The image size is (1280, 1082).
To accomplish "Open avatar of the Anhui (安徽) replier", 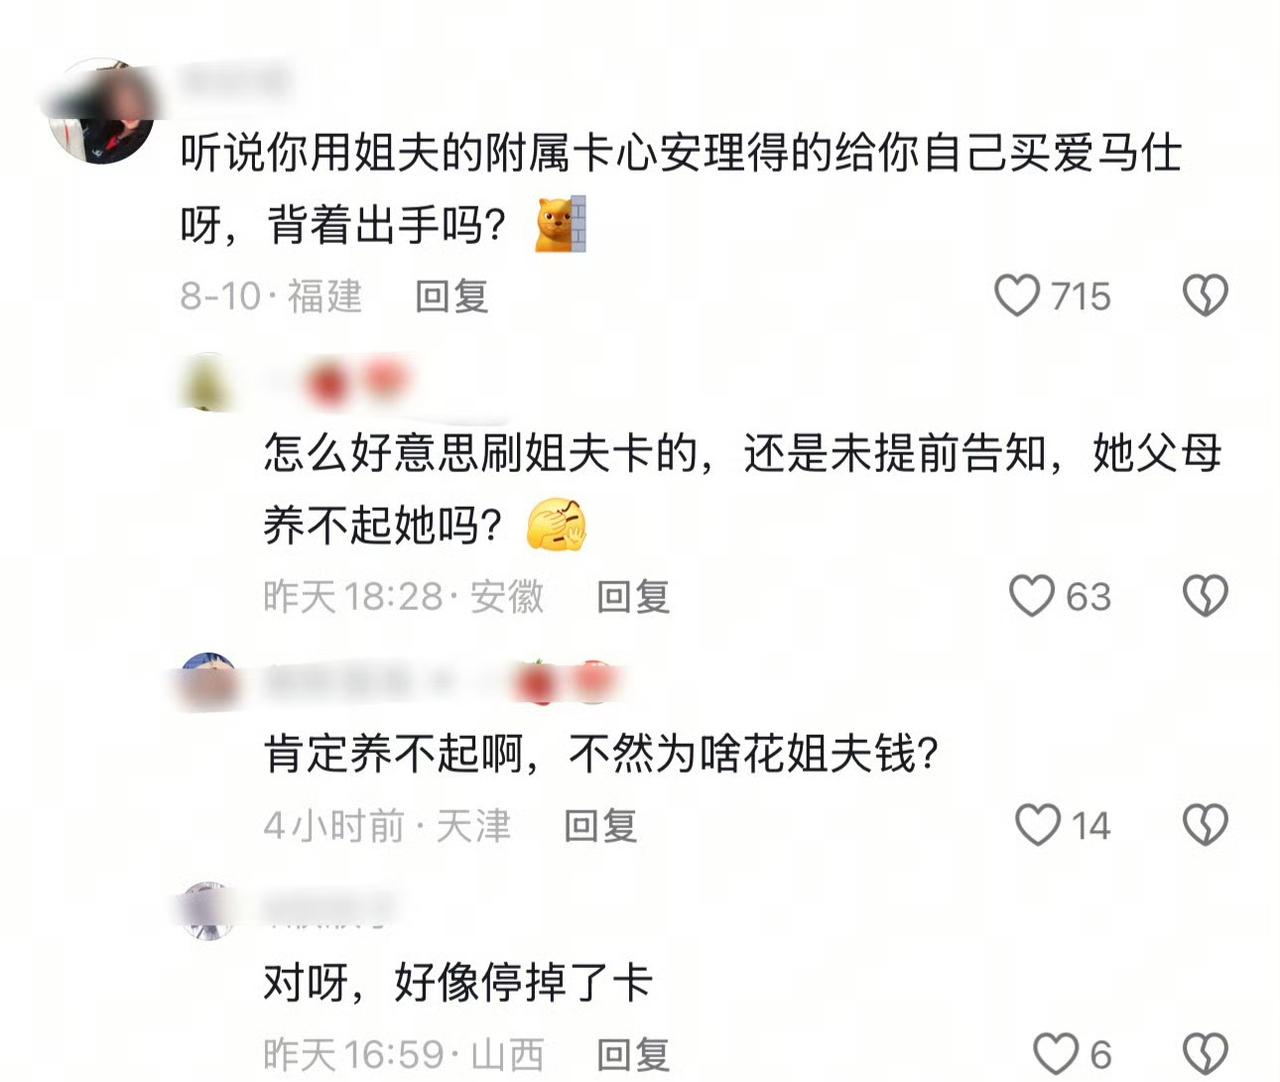I will click(207, 382).
